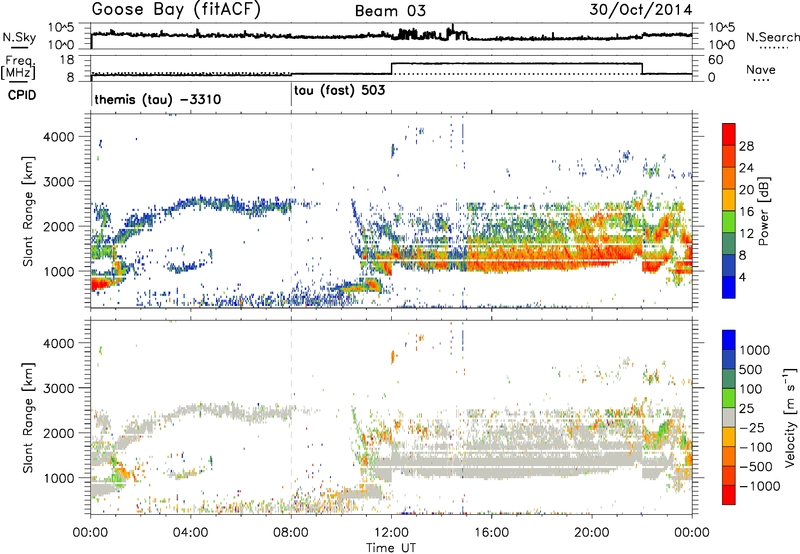The height and width of the screenshot is (554, 800).
Task: Click the 'Velocity [m s-1]' colorbar label
Action: [789, 417]
